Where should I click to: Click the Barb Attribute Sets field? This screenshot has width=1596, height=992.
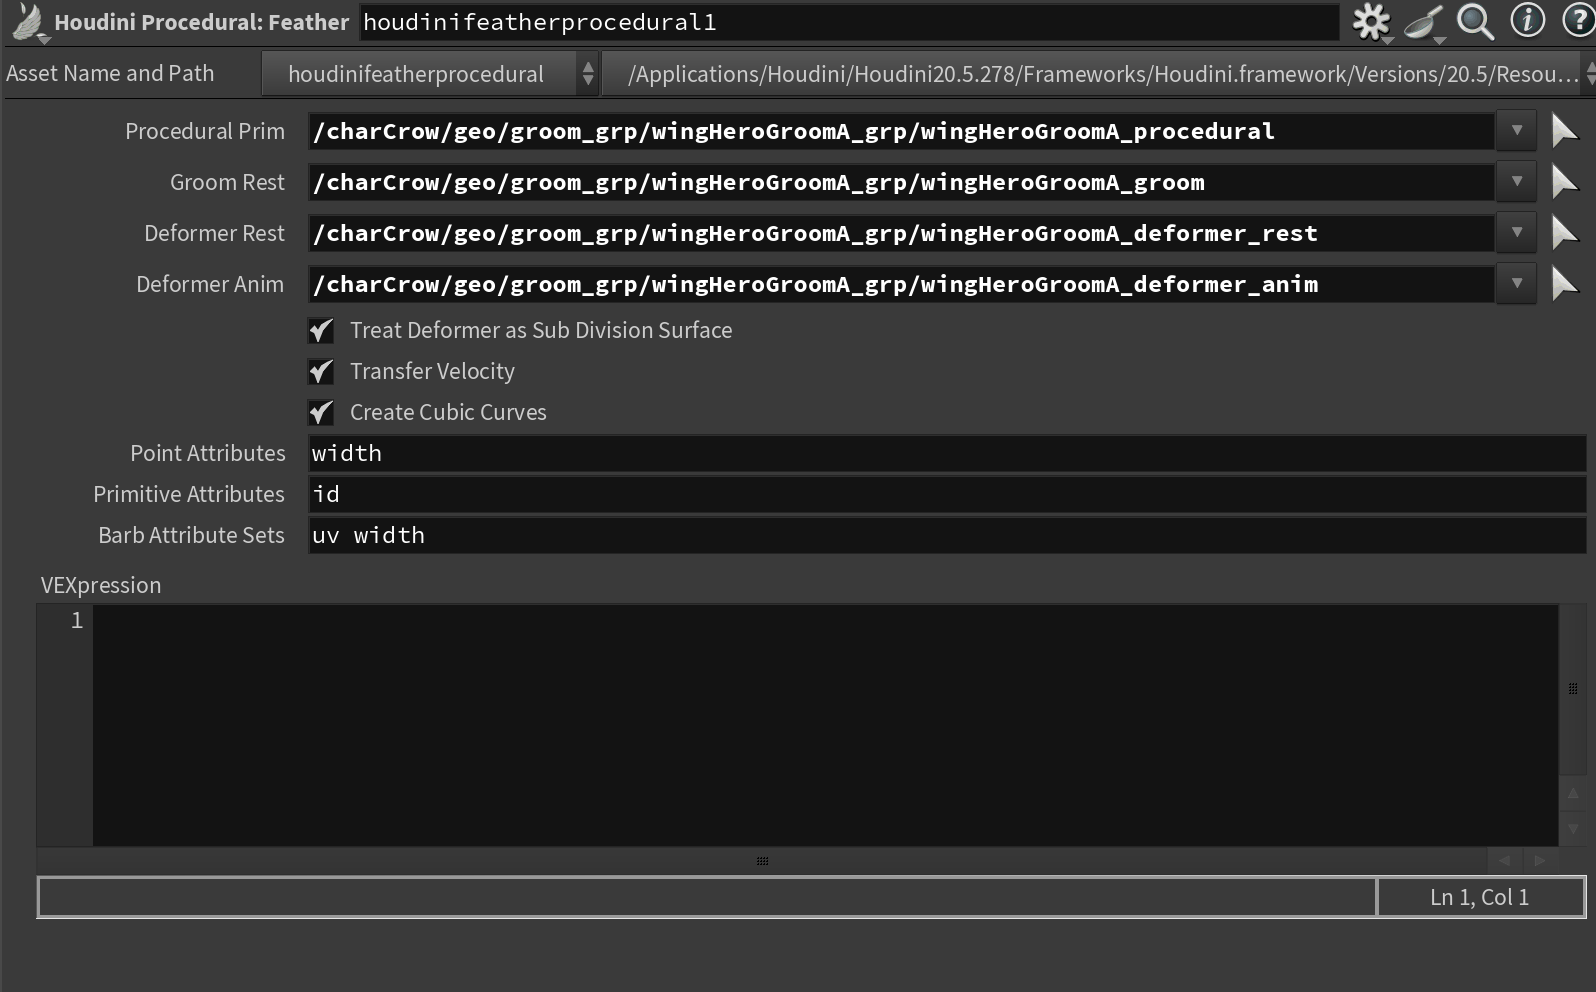[947, 535]
